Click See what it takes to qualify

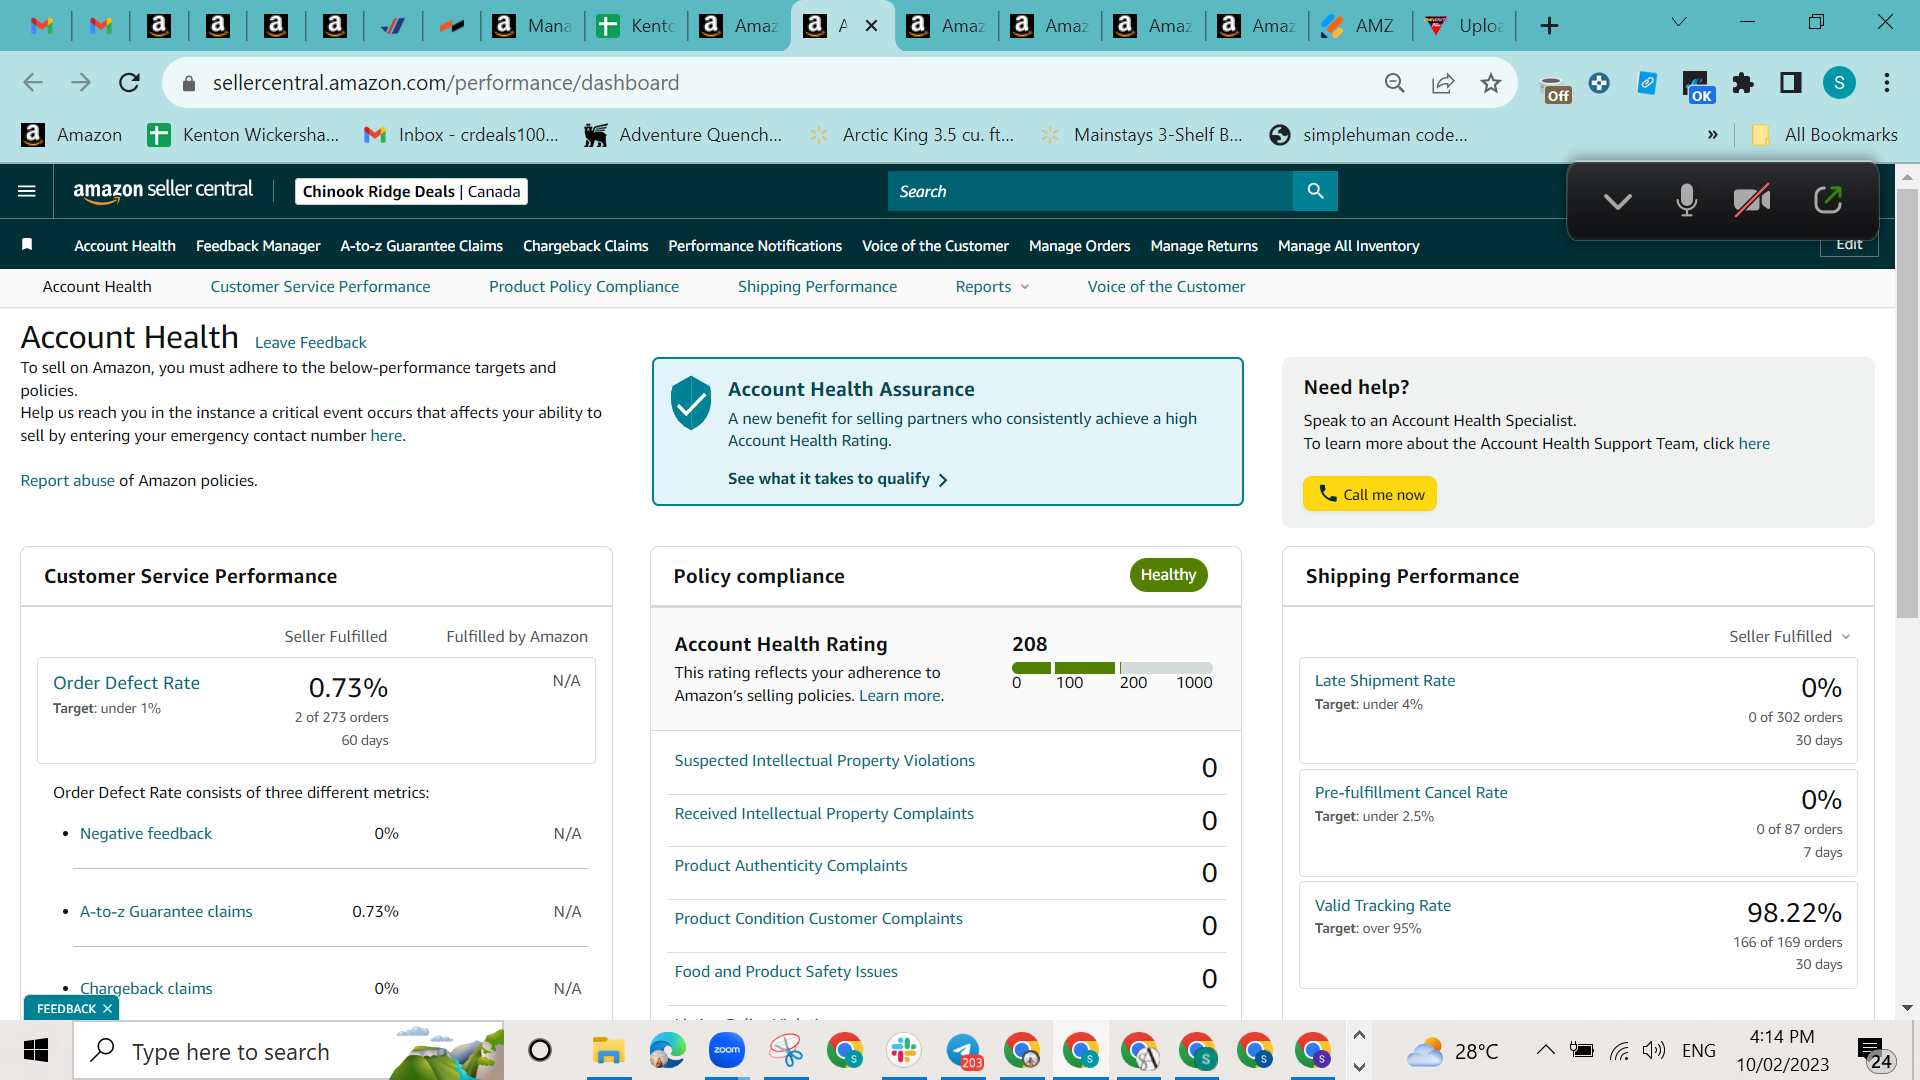click(x=838, y=479)
